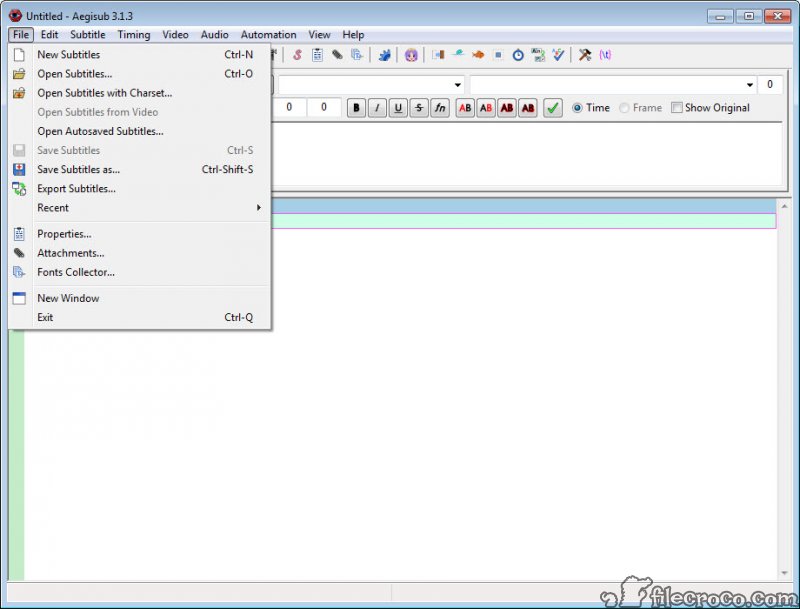Screen dimensions: 800x609
Task: Open the View menu
Action: (x=319, y=35)
